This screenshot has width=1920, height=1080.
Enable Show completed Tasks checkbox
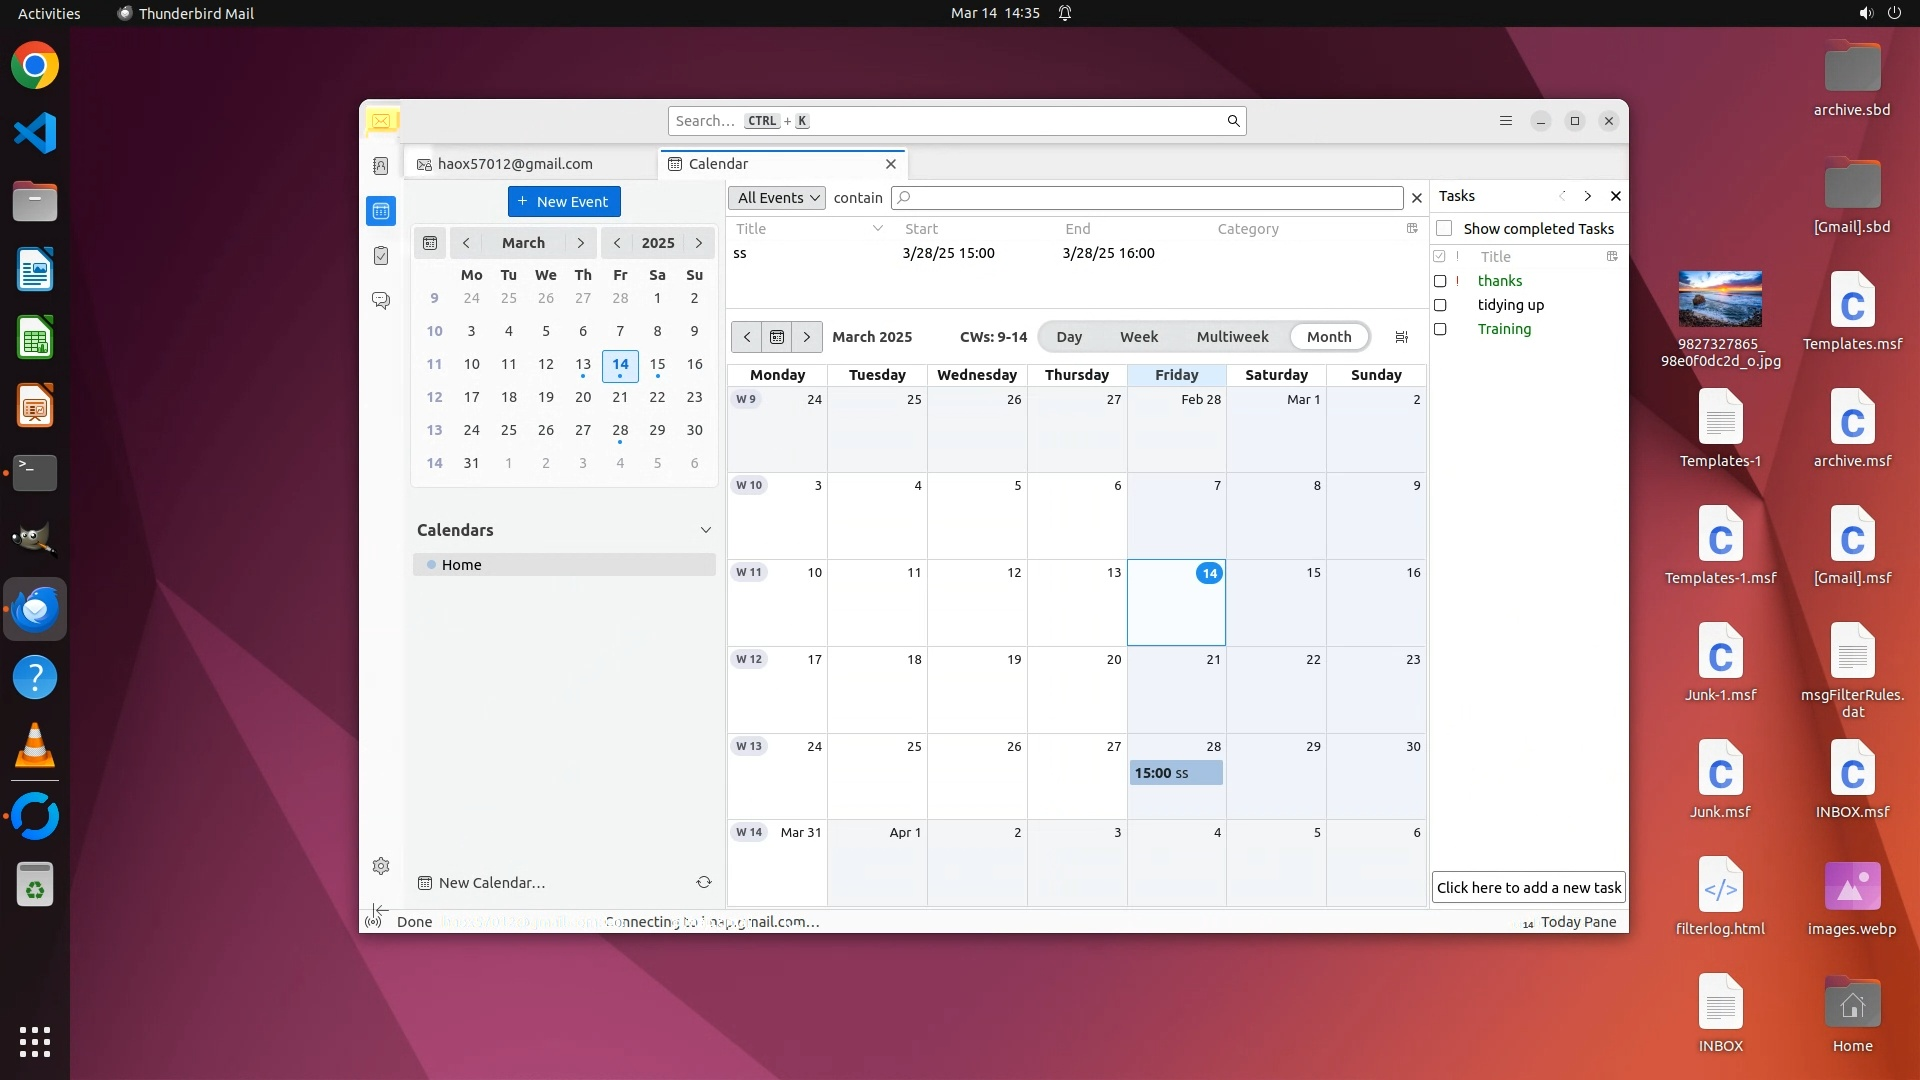coord(1444,229)
